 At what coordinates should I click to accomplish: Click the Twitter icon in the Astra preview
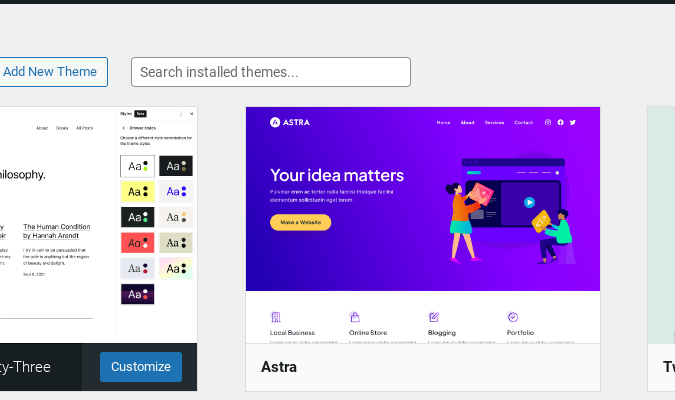pos(573,122)
